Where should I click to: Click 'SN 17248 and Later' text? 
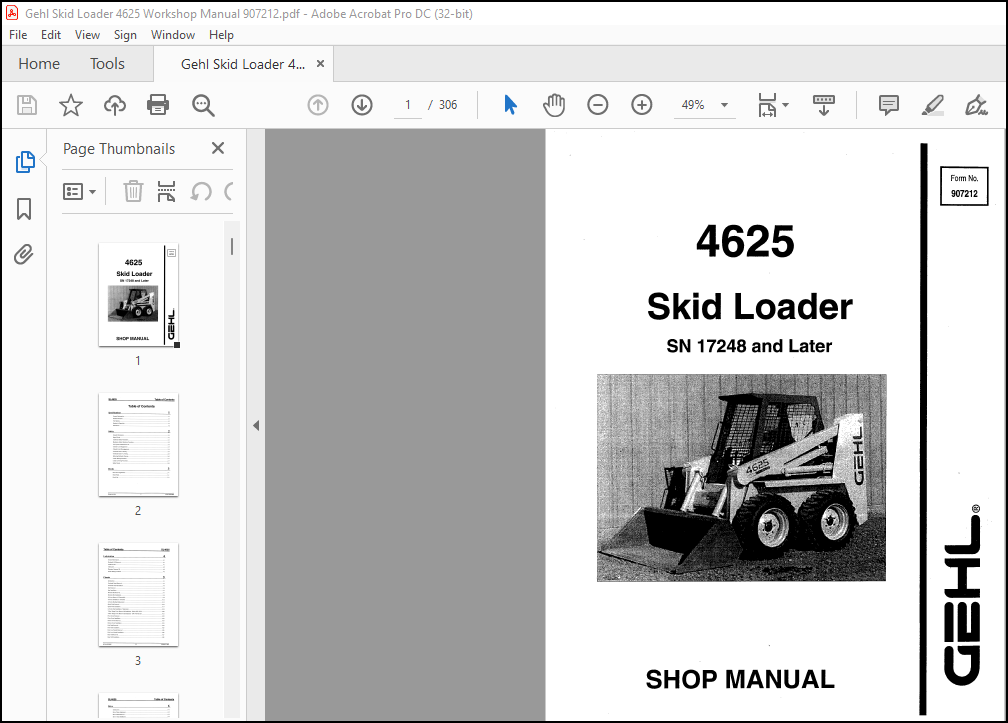pyautogui.click(x=749, y=346)
